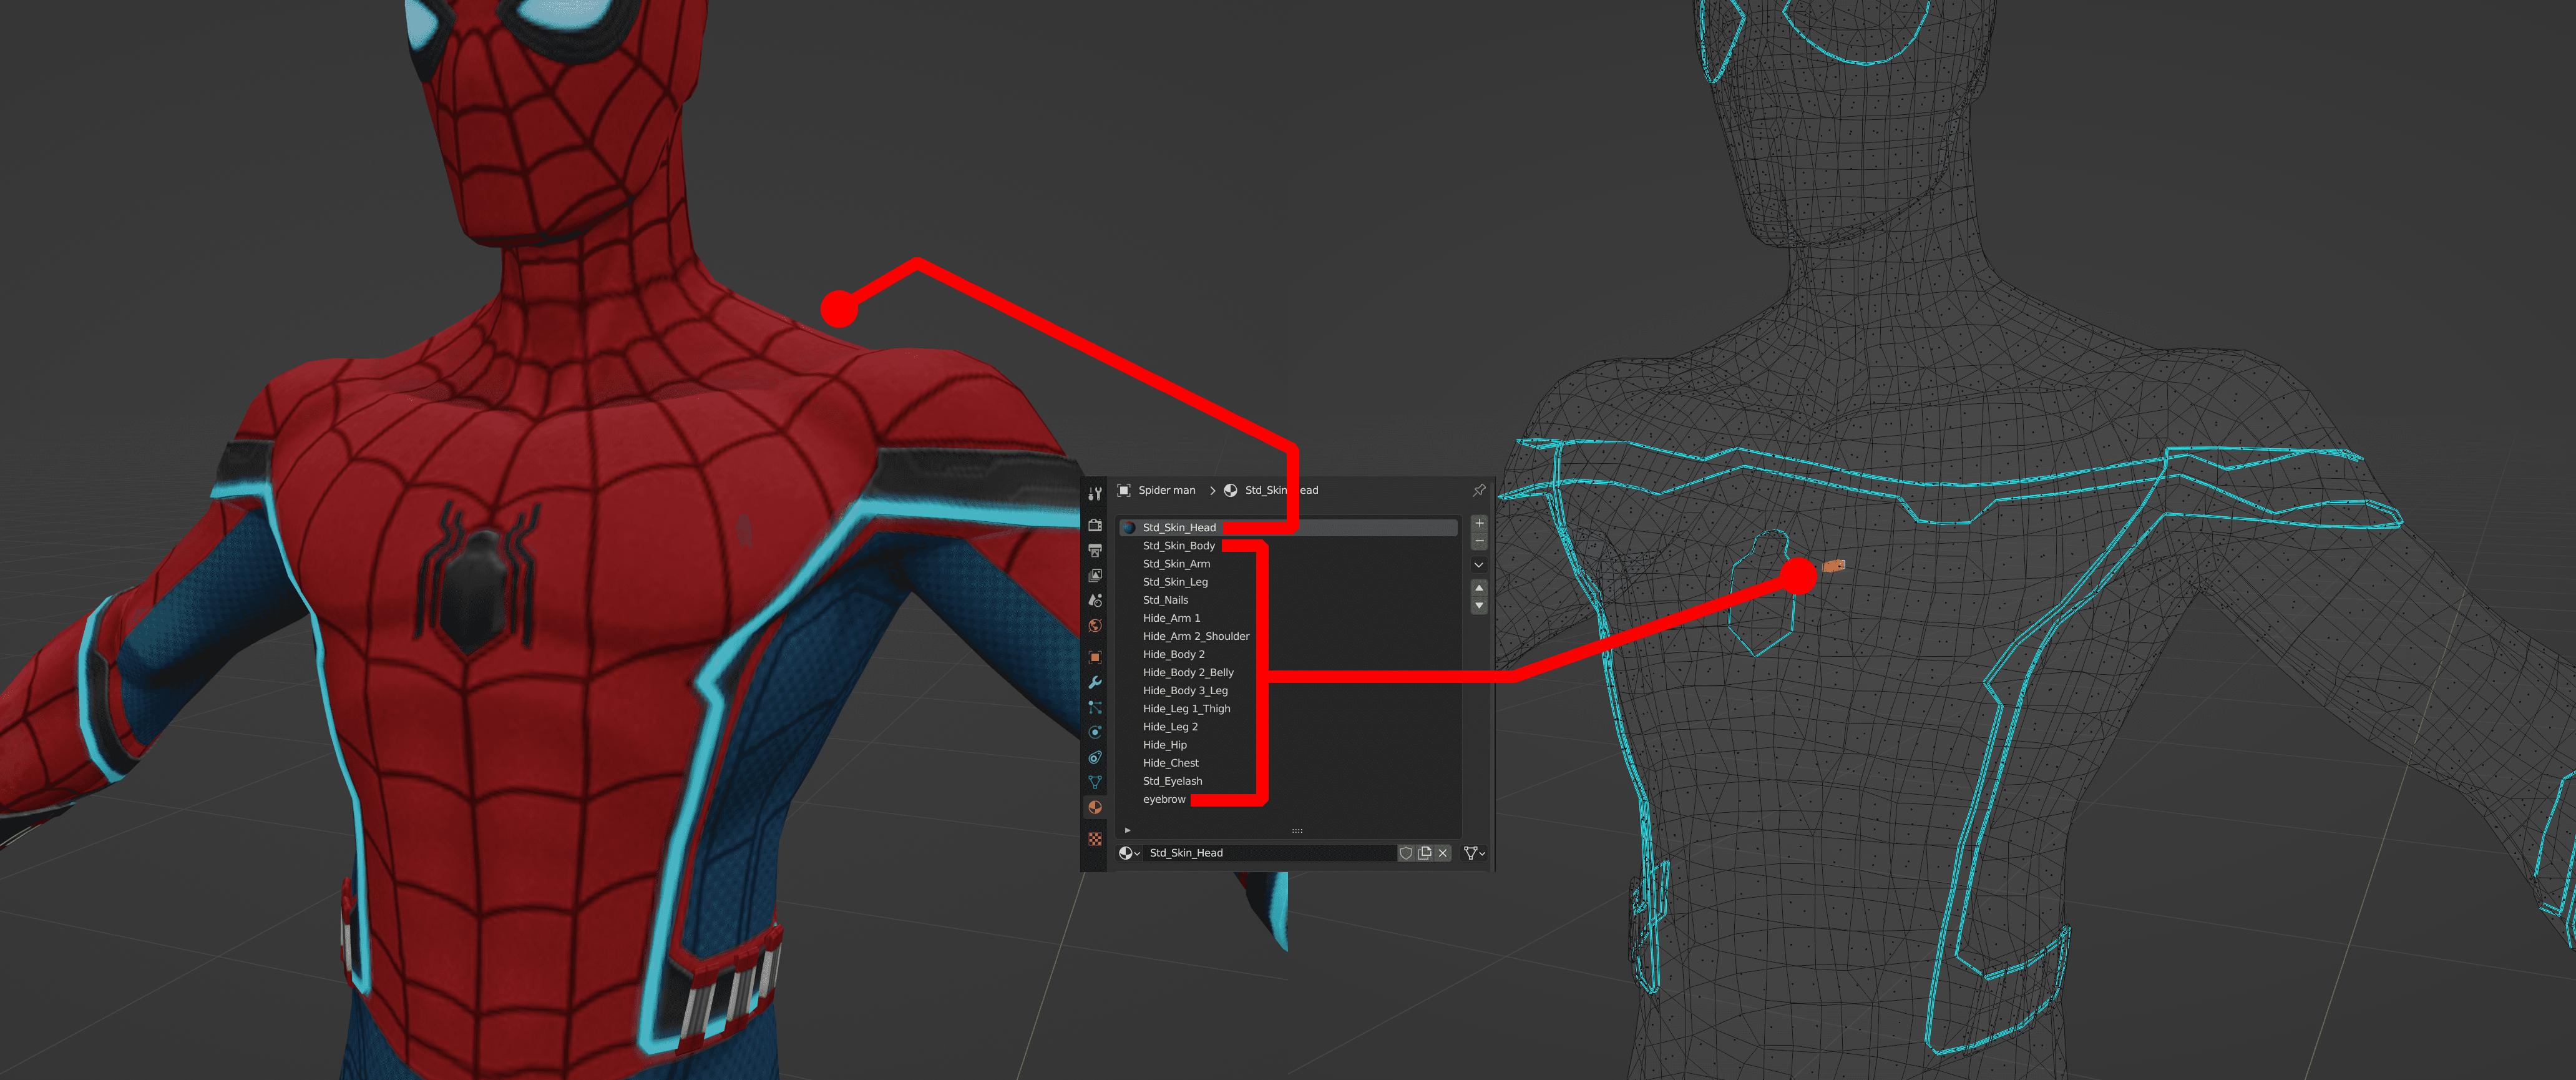Select the Hide_Chest material slot
Image resolution: width=2576 pixels, height=1080 pixels.
point(1288,762)
